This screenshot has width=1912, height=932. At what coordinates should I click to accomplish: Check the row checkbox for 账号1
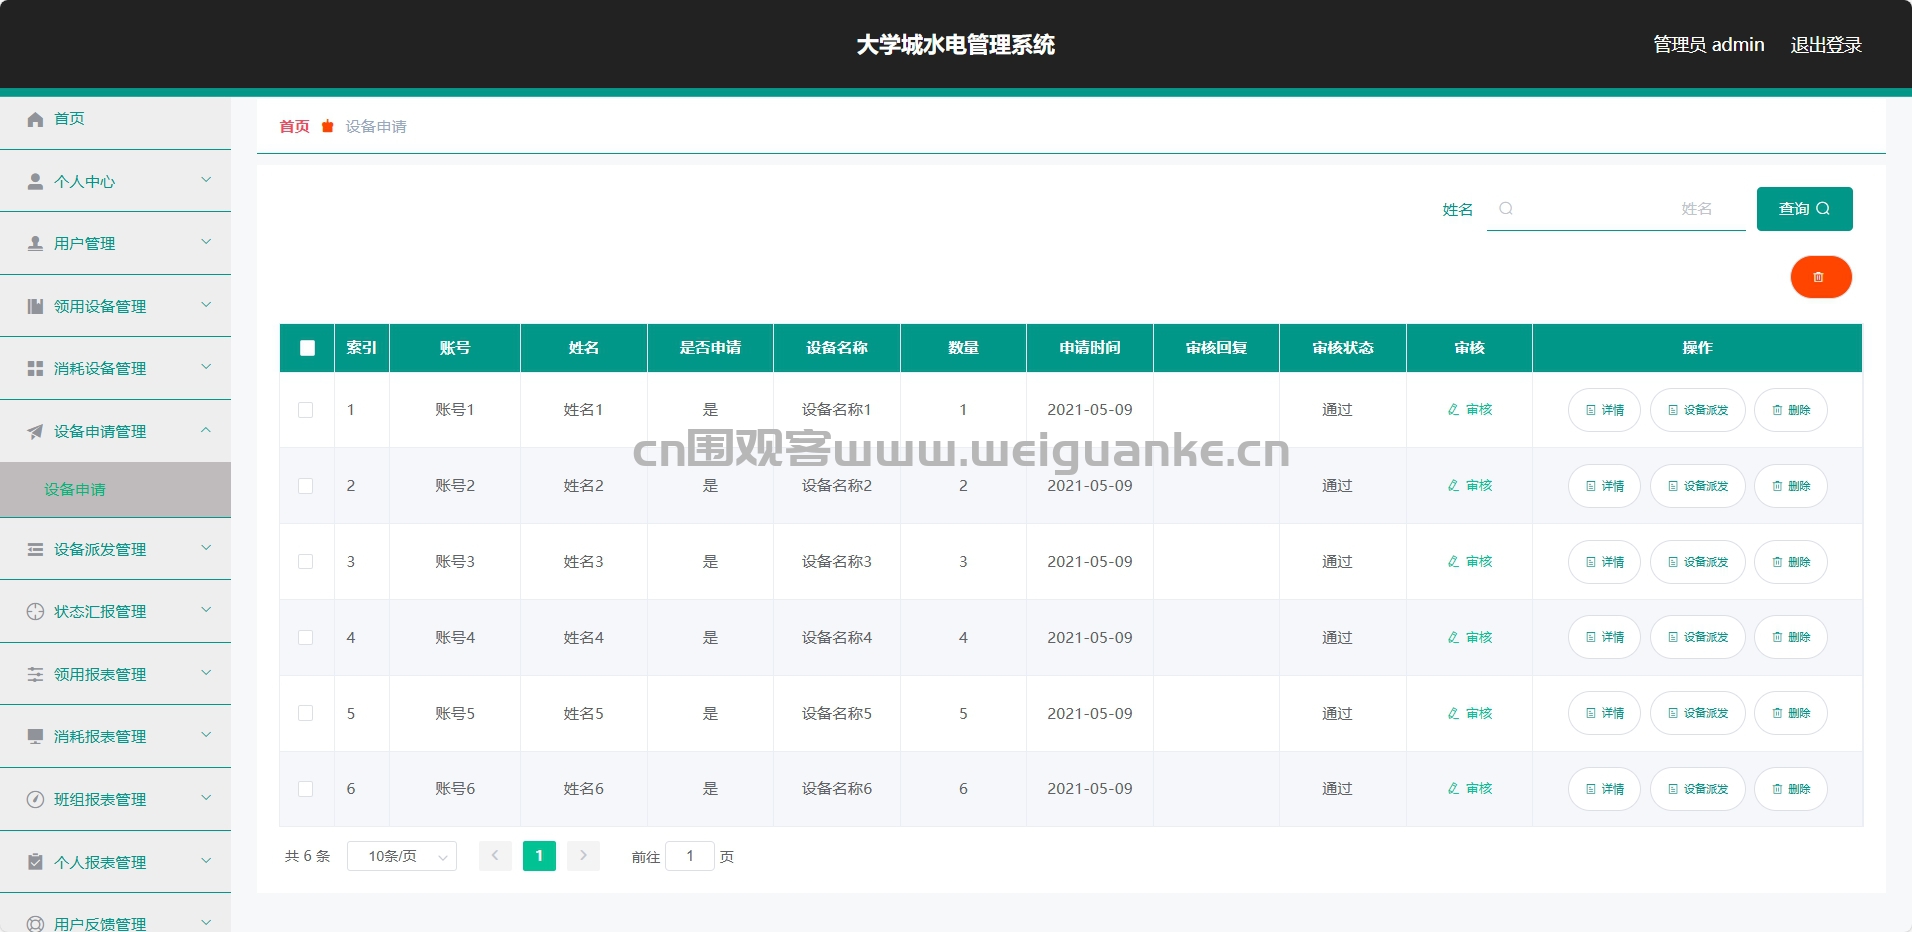pos(306,410)
